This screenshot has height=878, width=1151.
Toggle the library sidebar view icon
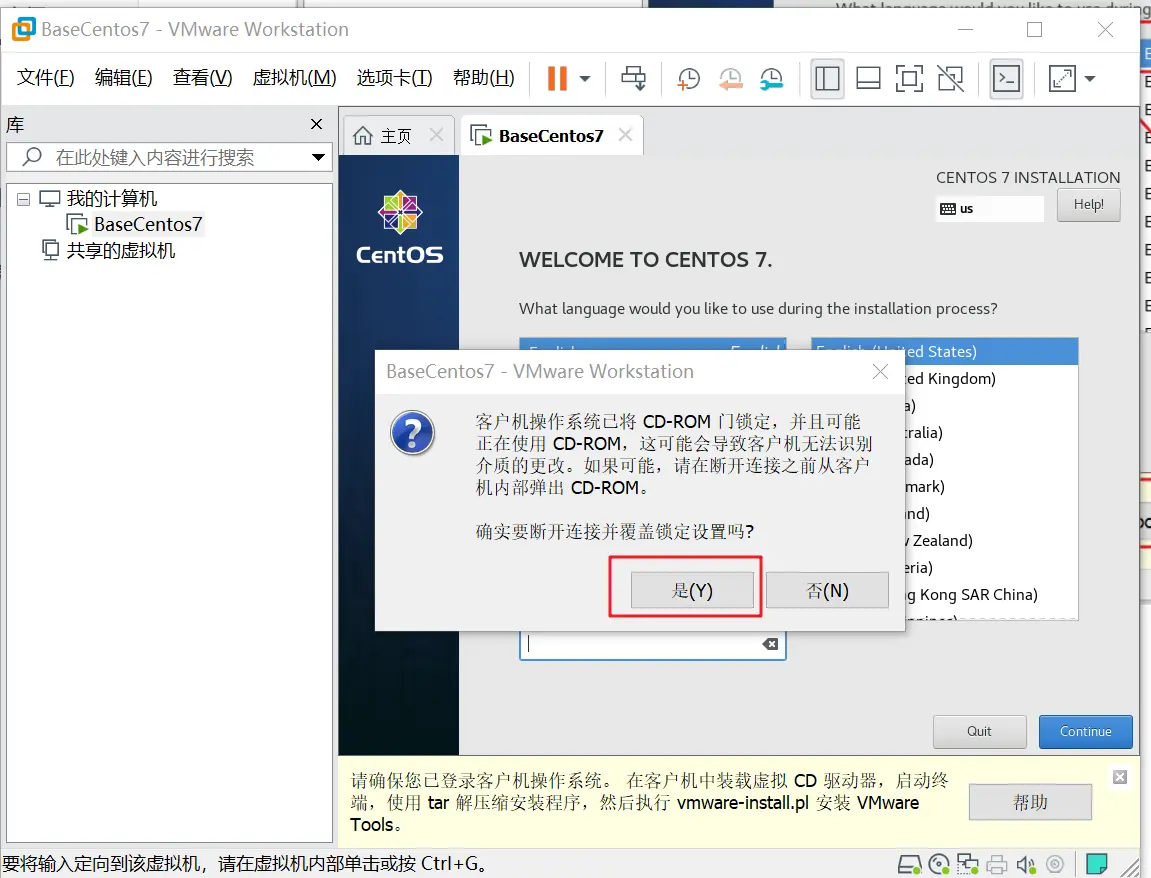point(827,79)
